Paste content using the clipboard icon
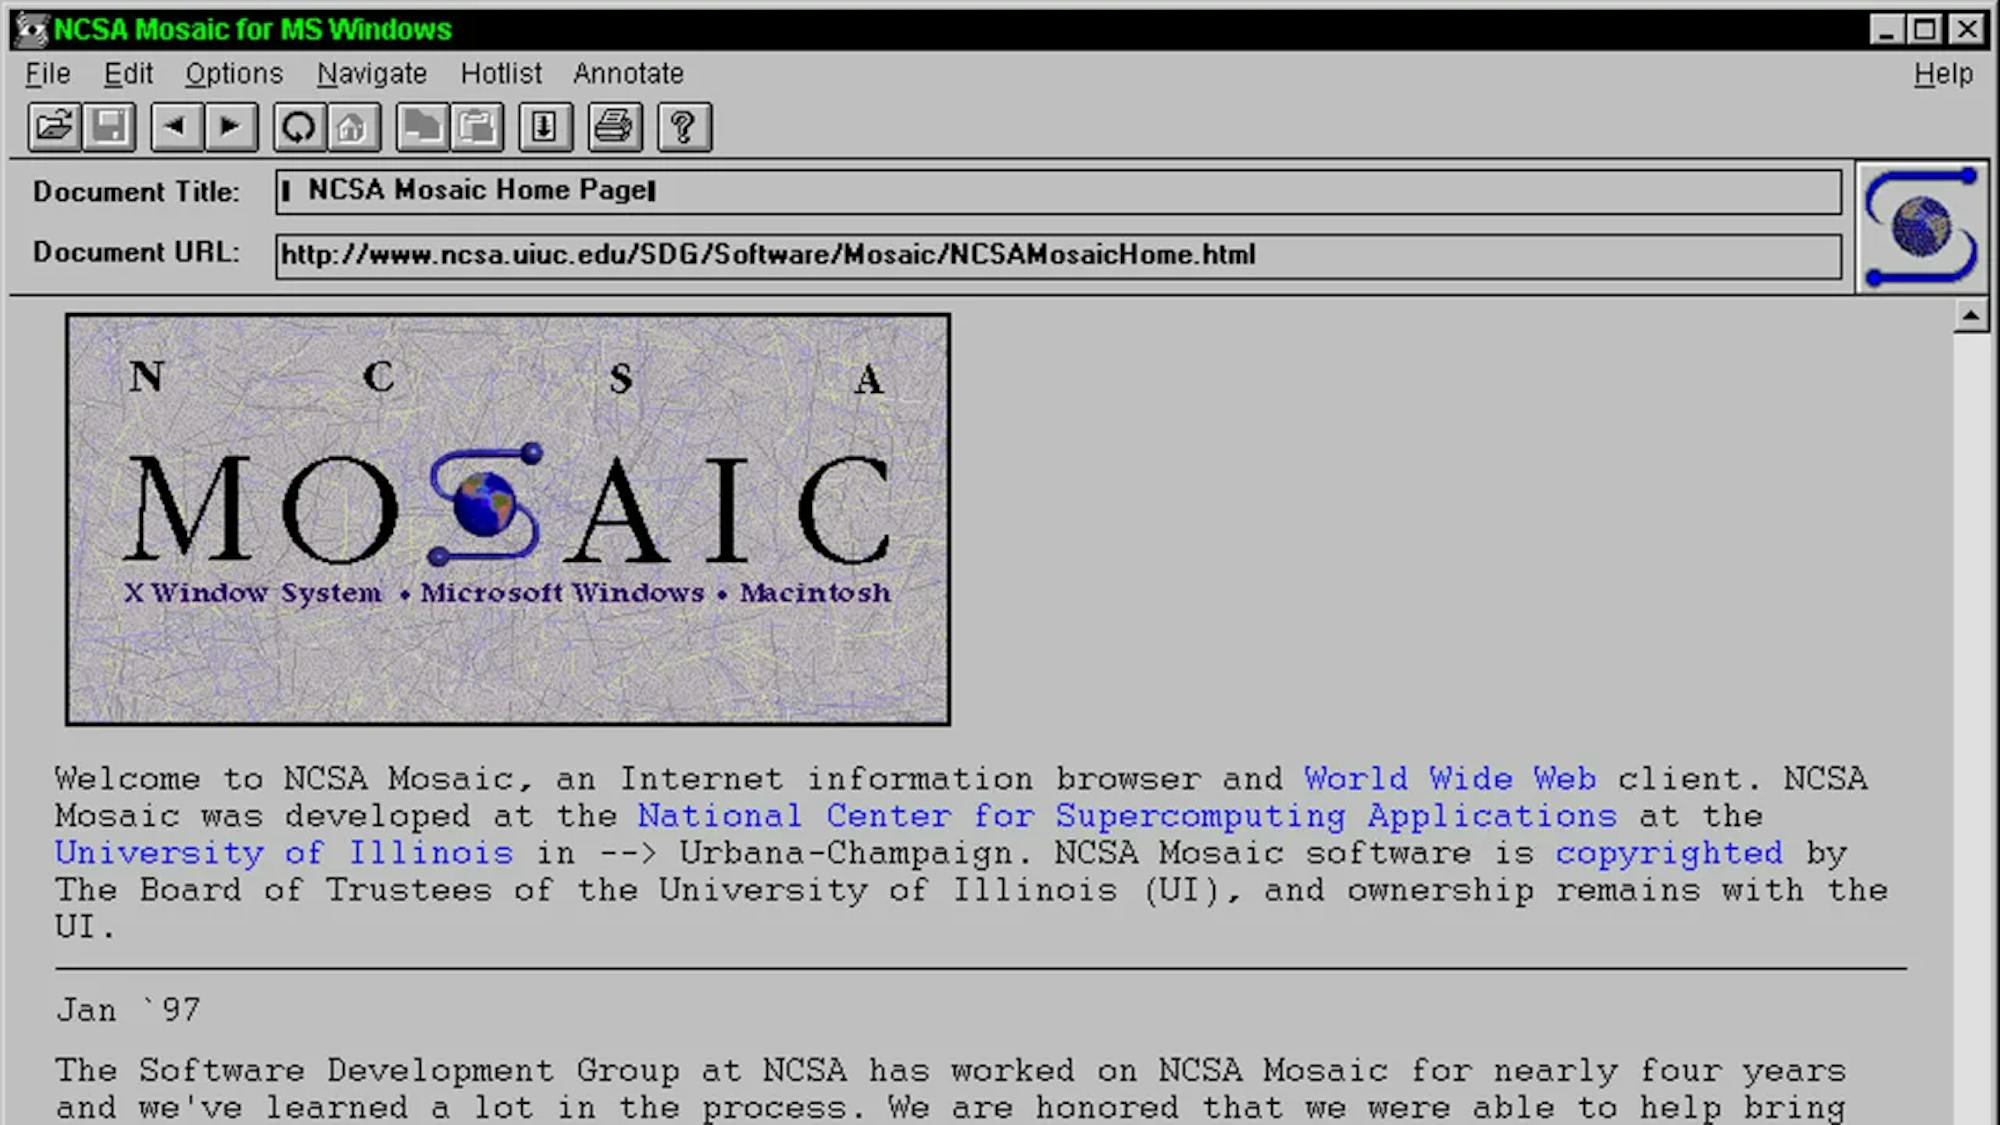2000x1125 pixels. click(478, 126)
